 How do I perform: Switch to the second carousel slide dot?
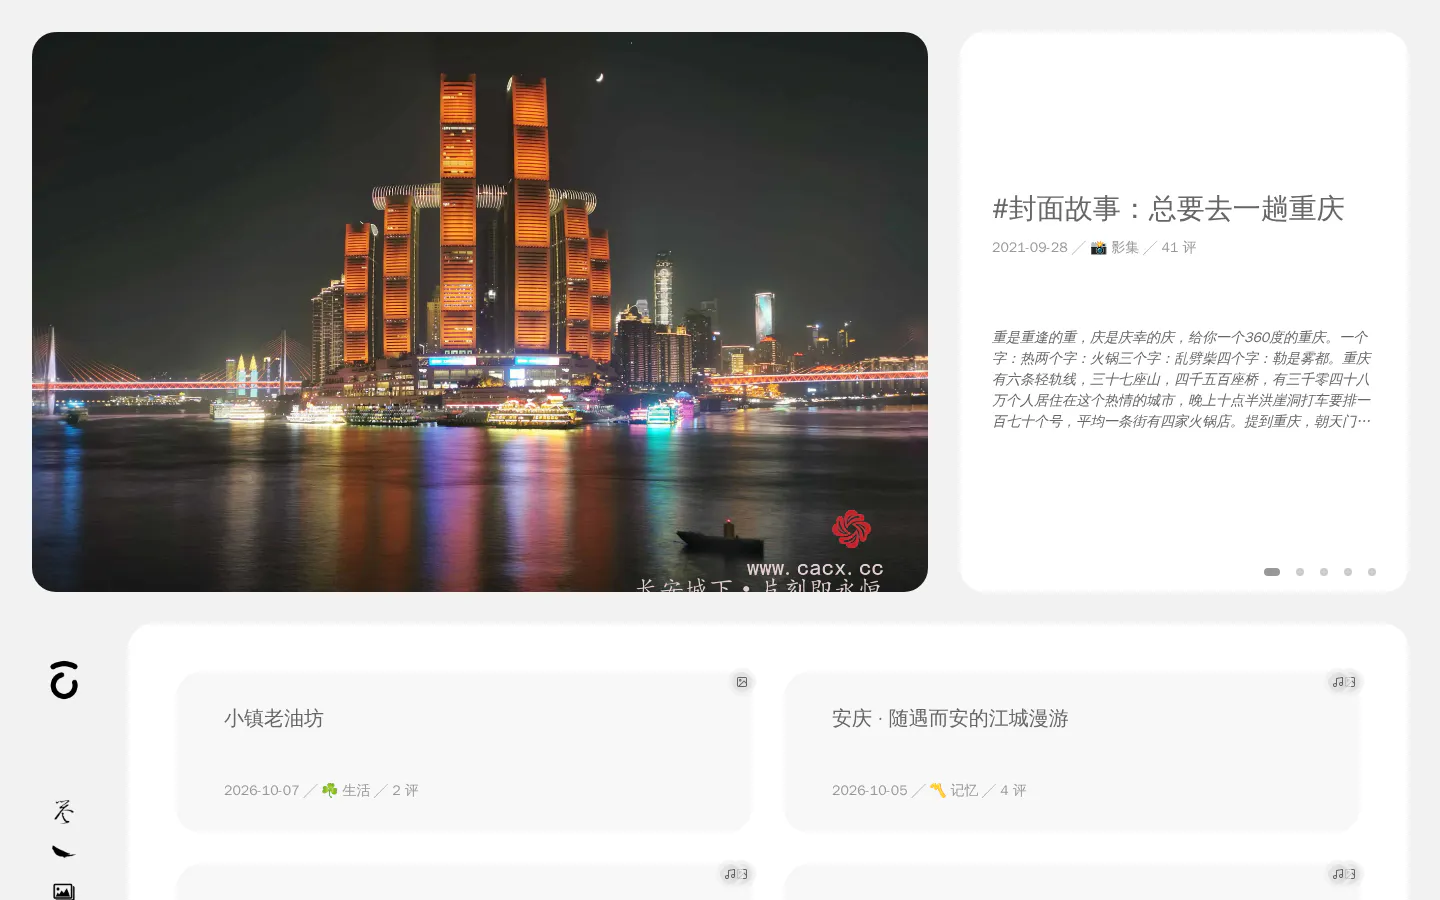[x=1300, y=572]
